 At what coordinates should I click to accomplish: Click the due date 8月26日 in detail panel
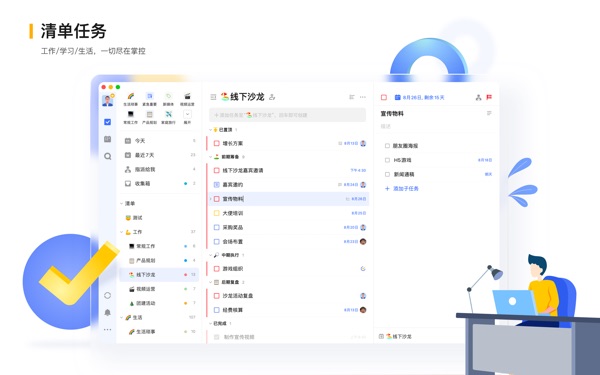419,98
